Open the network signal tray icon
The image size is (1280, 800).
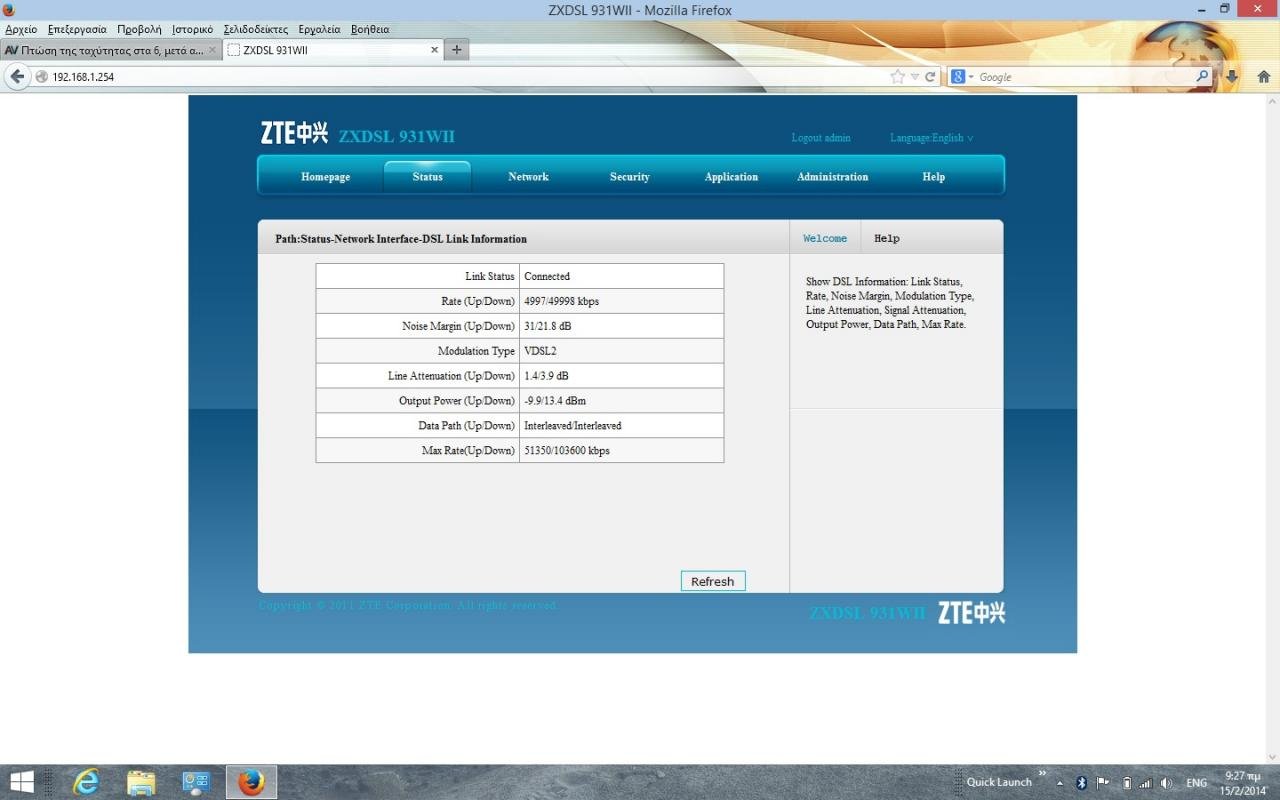pos(1146,783)
